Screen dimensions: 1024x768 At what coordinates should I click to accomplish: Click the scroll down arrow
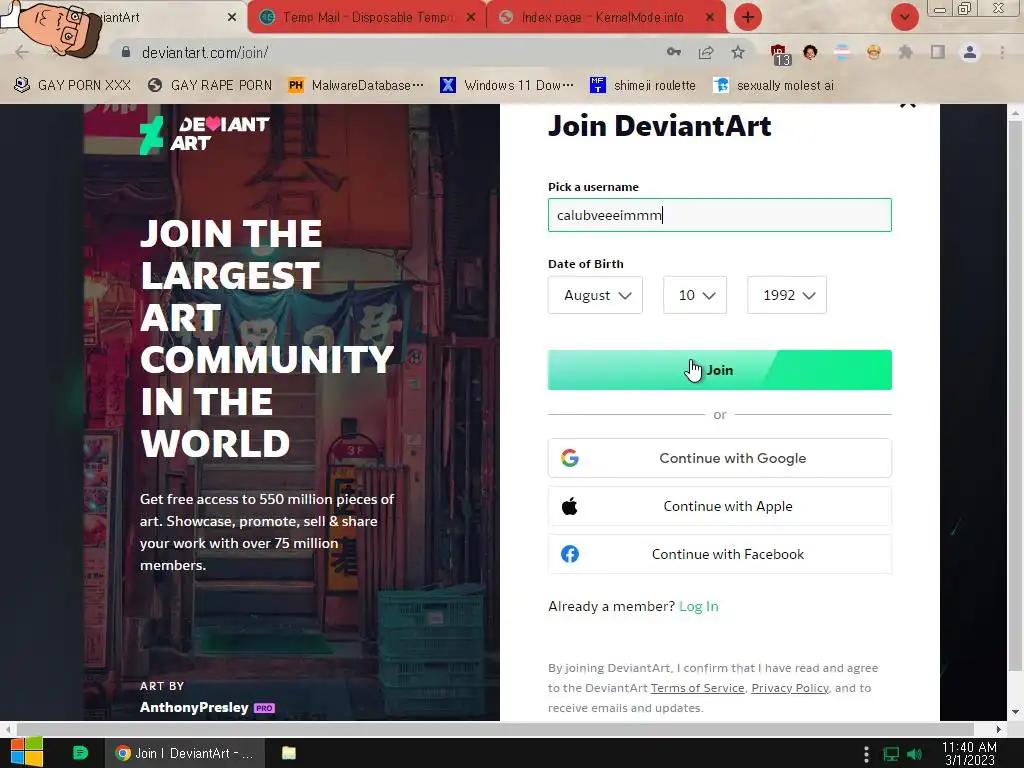1015,712
